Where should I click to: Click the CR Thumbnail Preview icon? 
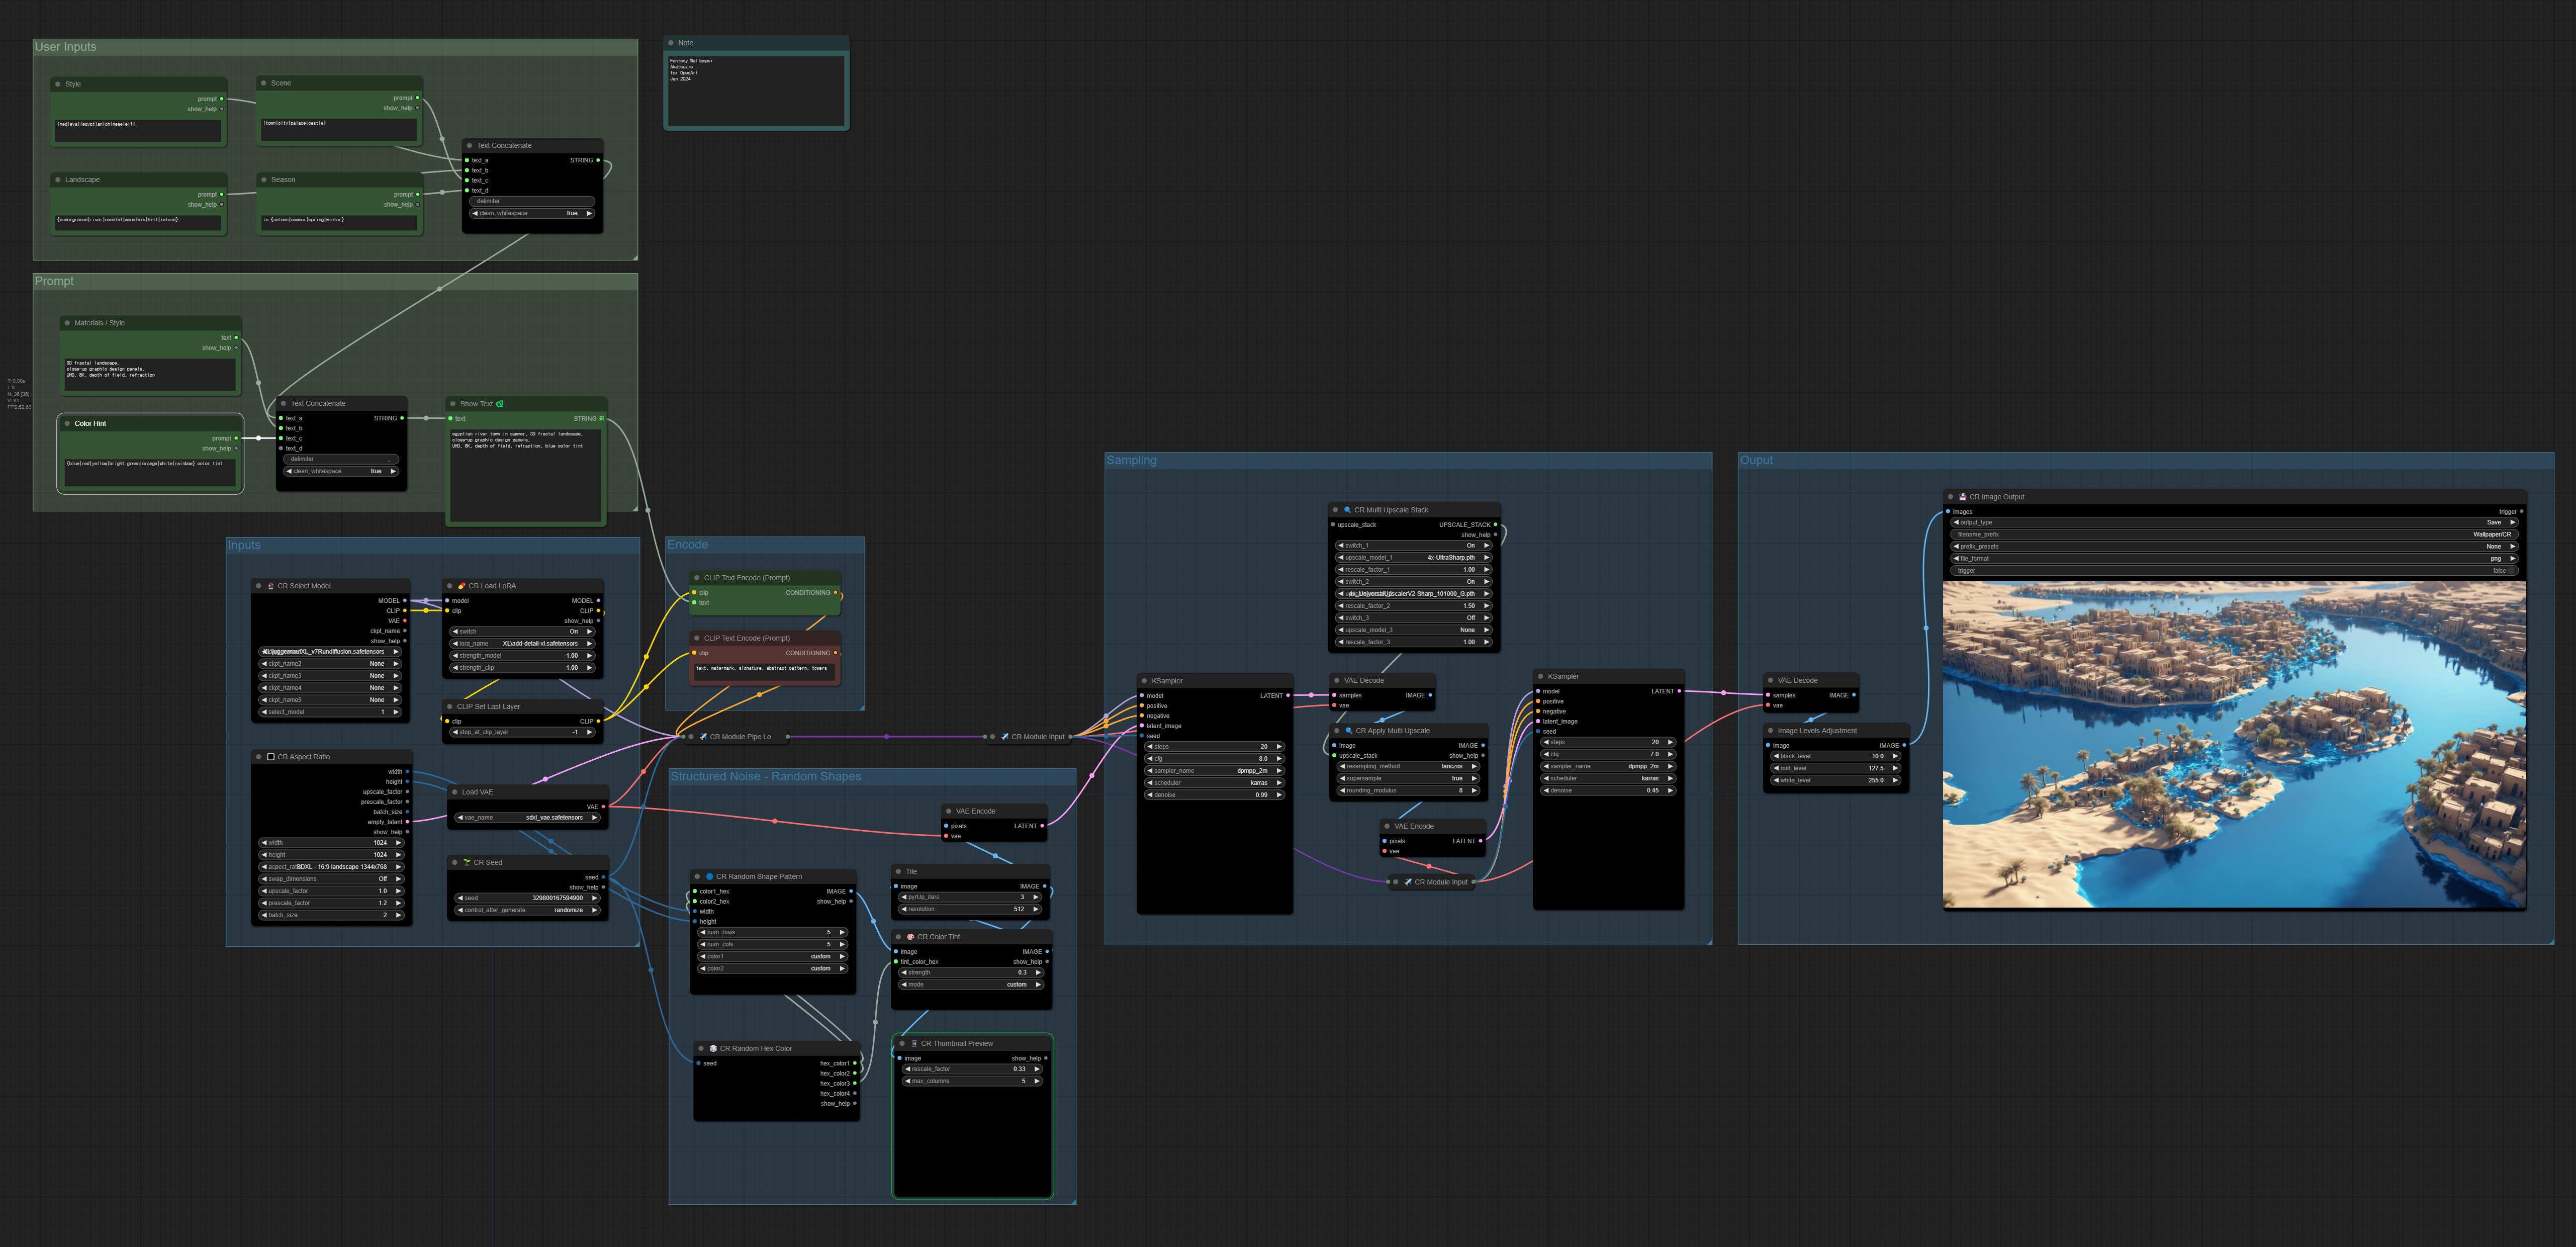click(914, 1044)
